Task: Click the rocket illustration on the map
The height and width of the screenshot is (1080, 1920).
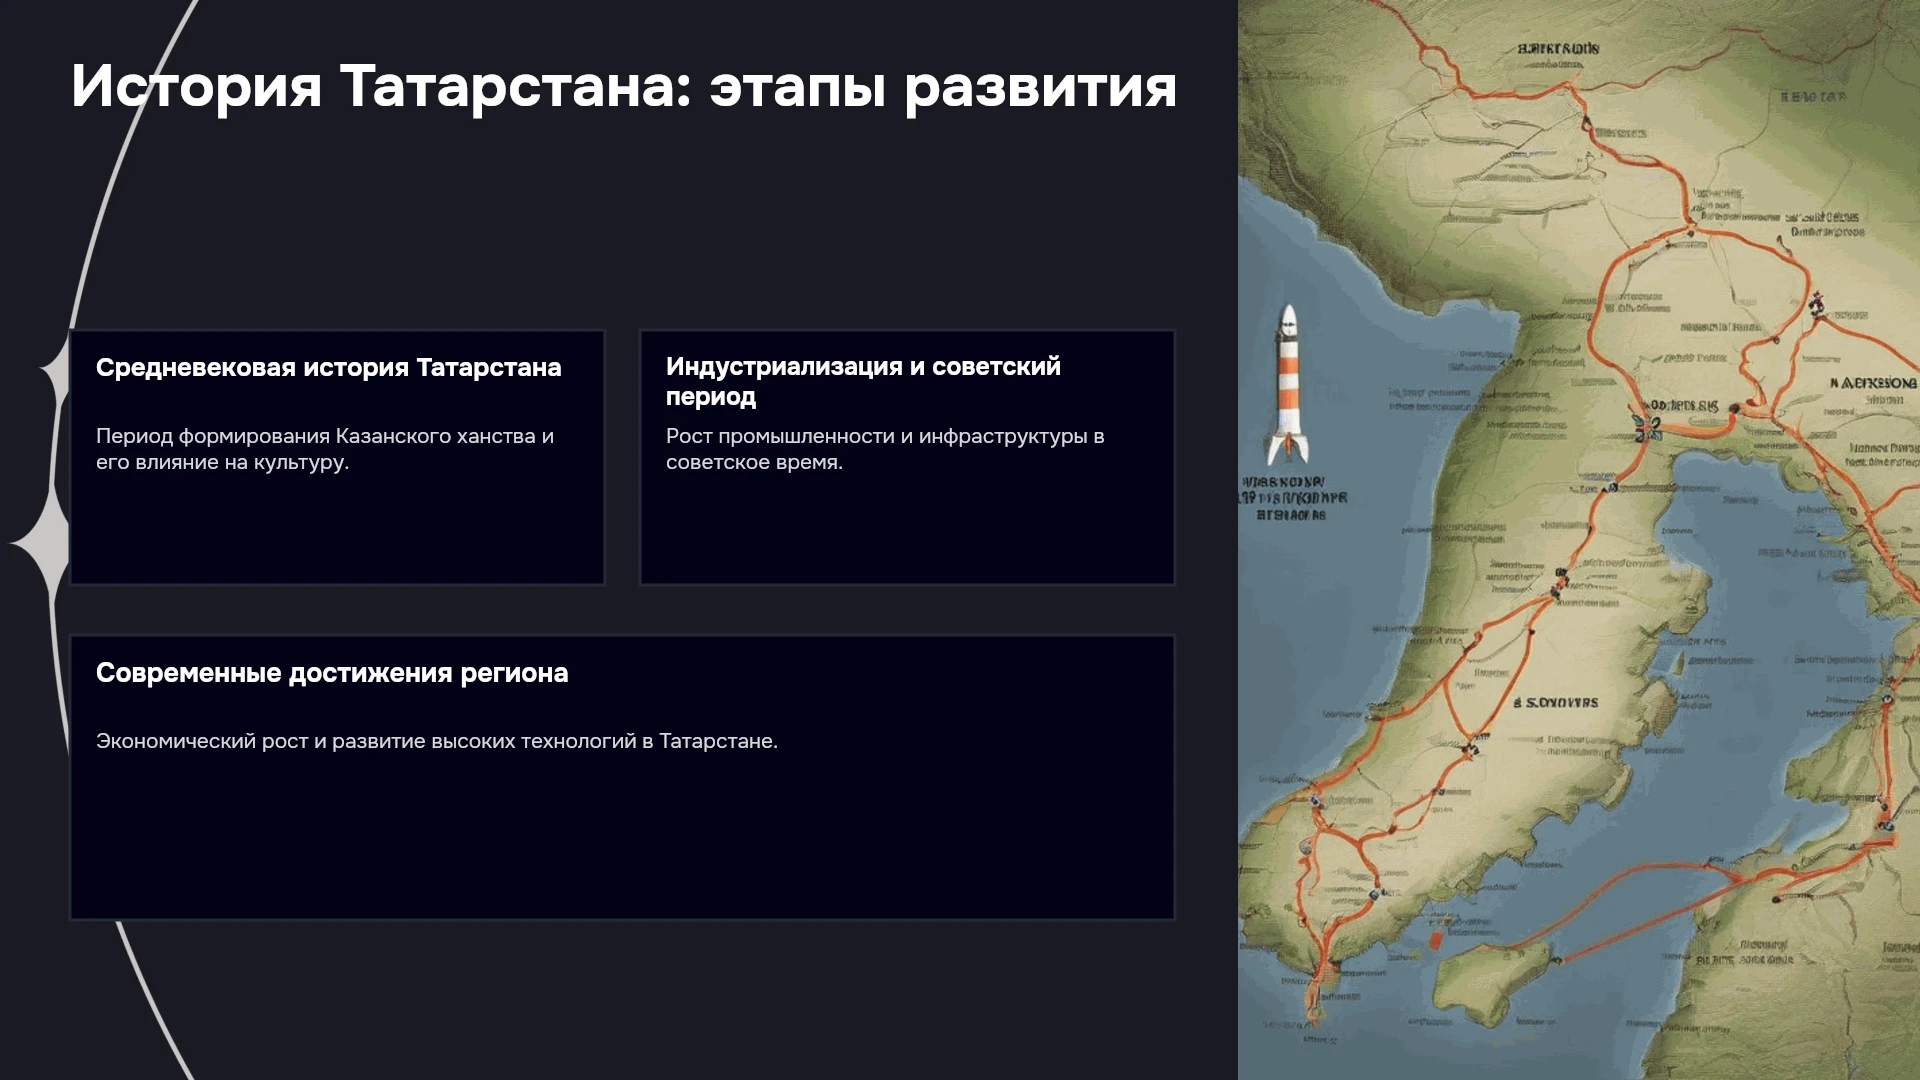Action: (x=1289, y=385)
